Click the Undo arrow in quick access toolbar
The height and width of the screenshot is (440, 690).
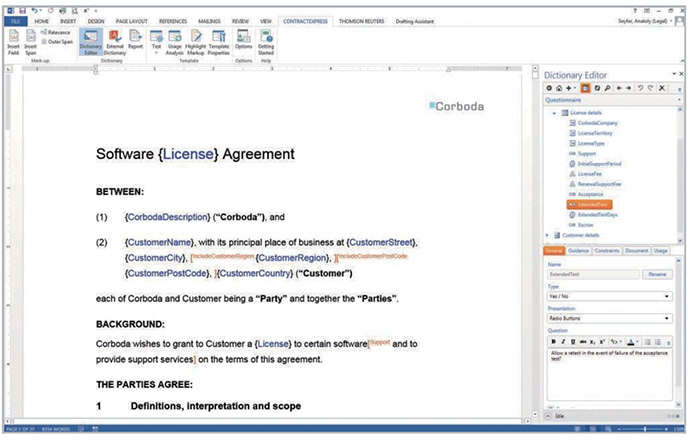35,10
